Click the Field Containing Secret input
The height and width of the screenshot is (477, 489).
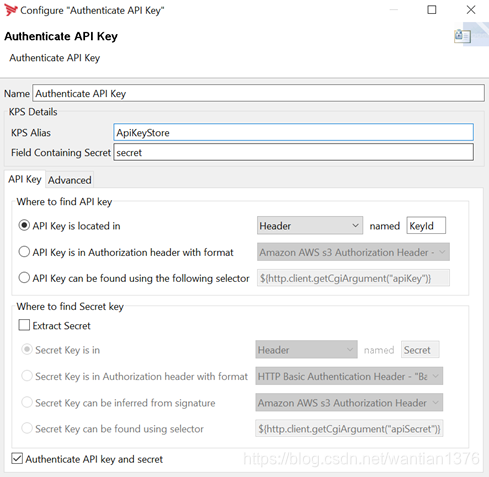[293, 152]
